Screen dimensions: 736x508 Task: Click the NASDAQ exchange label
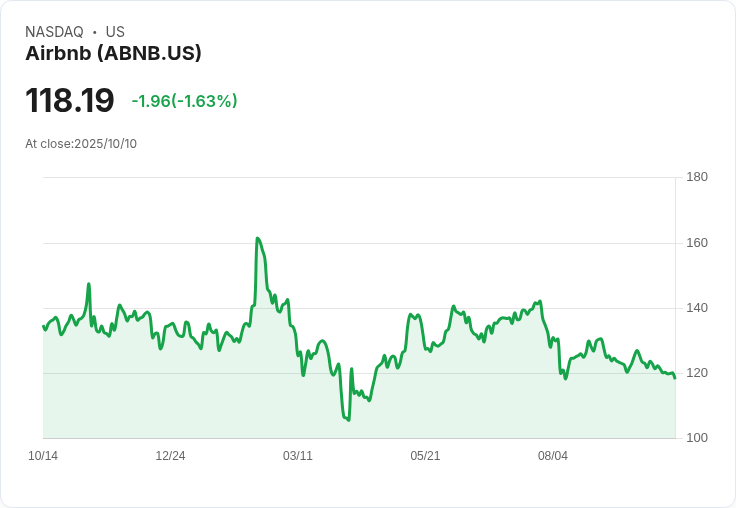[x=54, y=31]
